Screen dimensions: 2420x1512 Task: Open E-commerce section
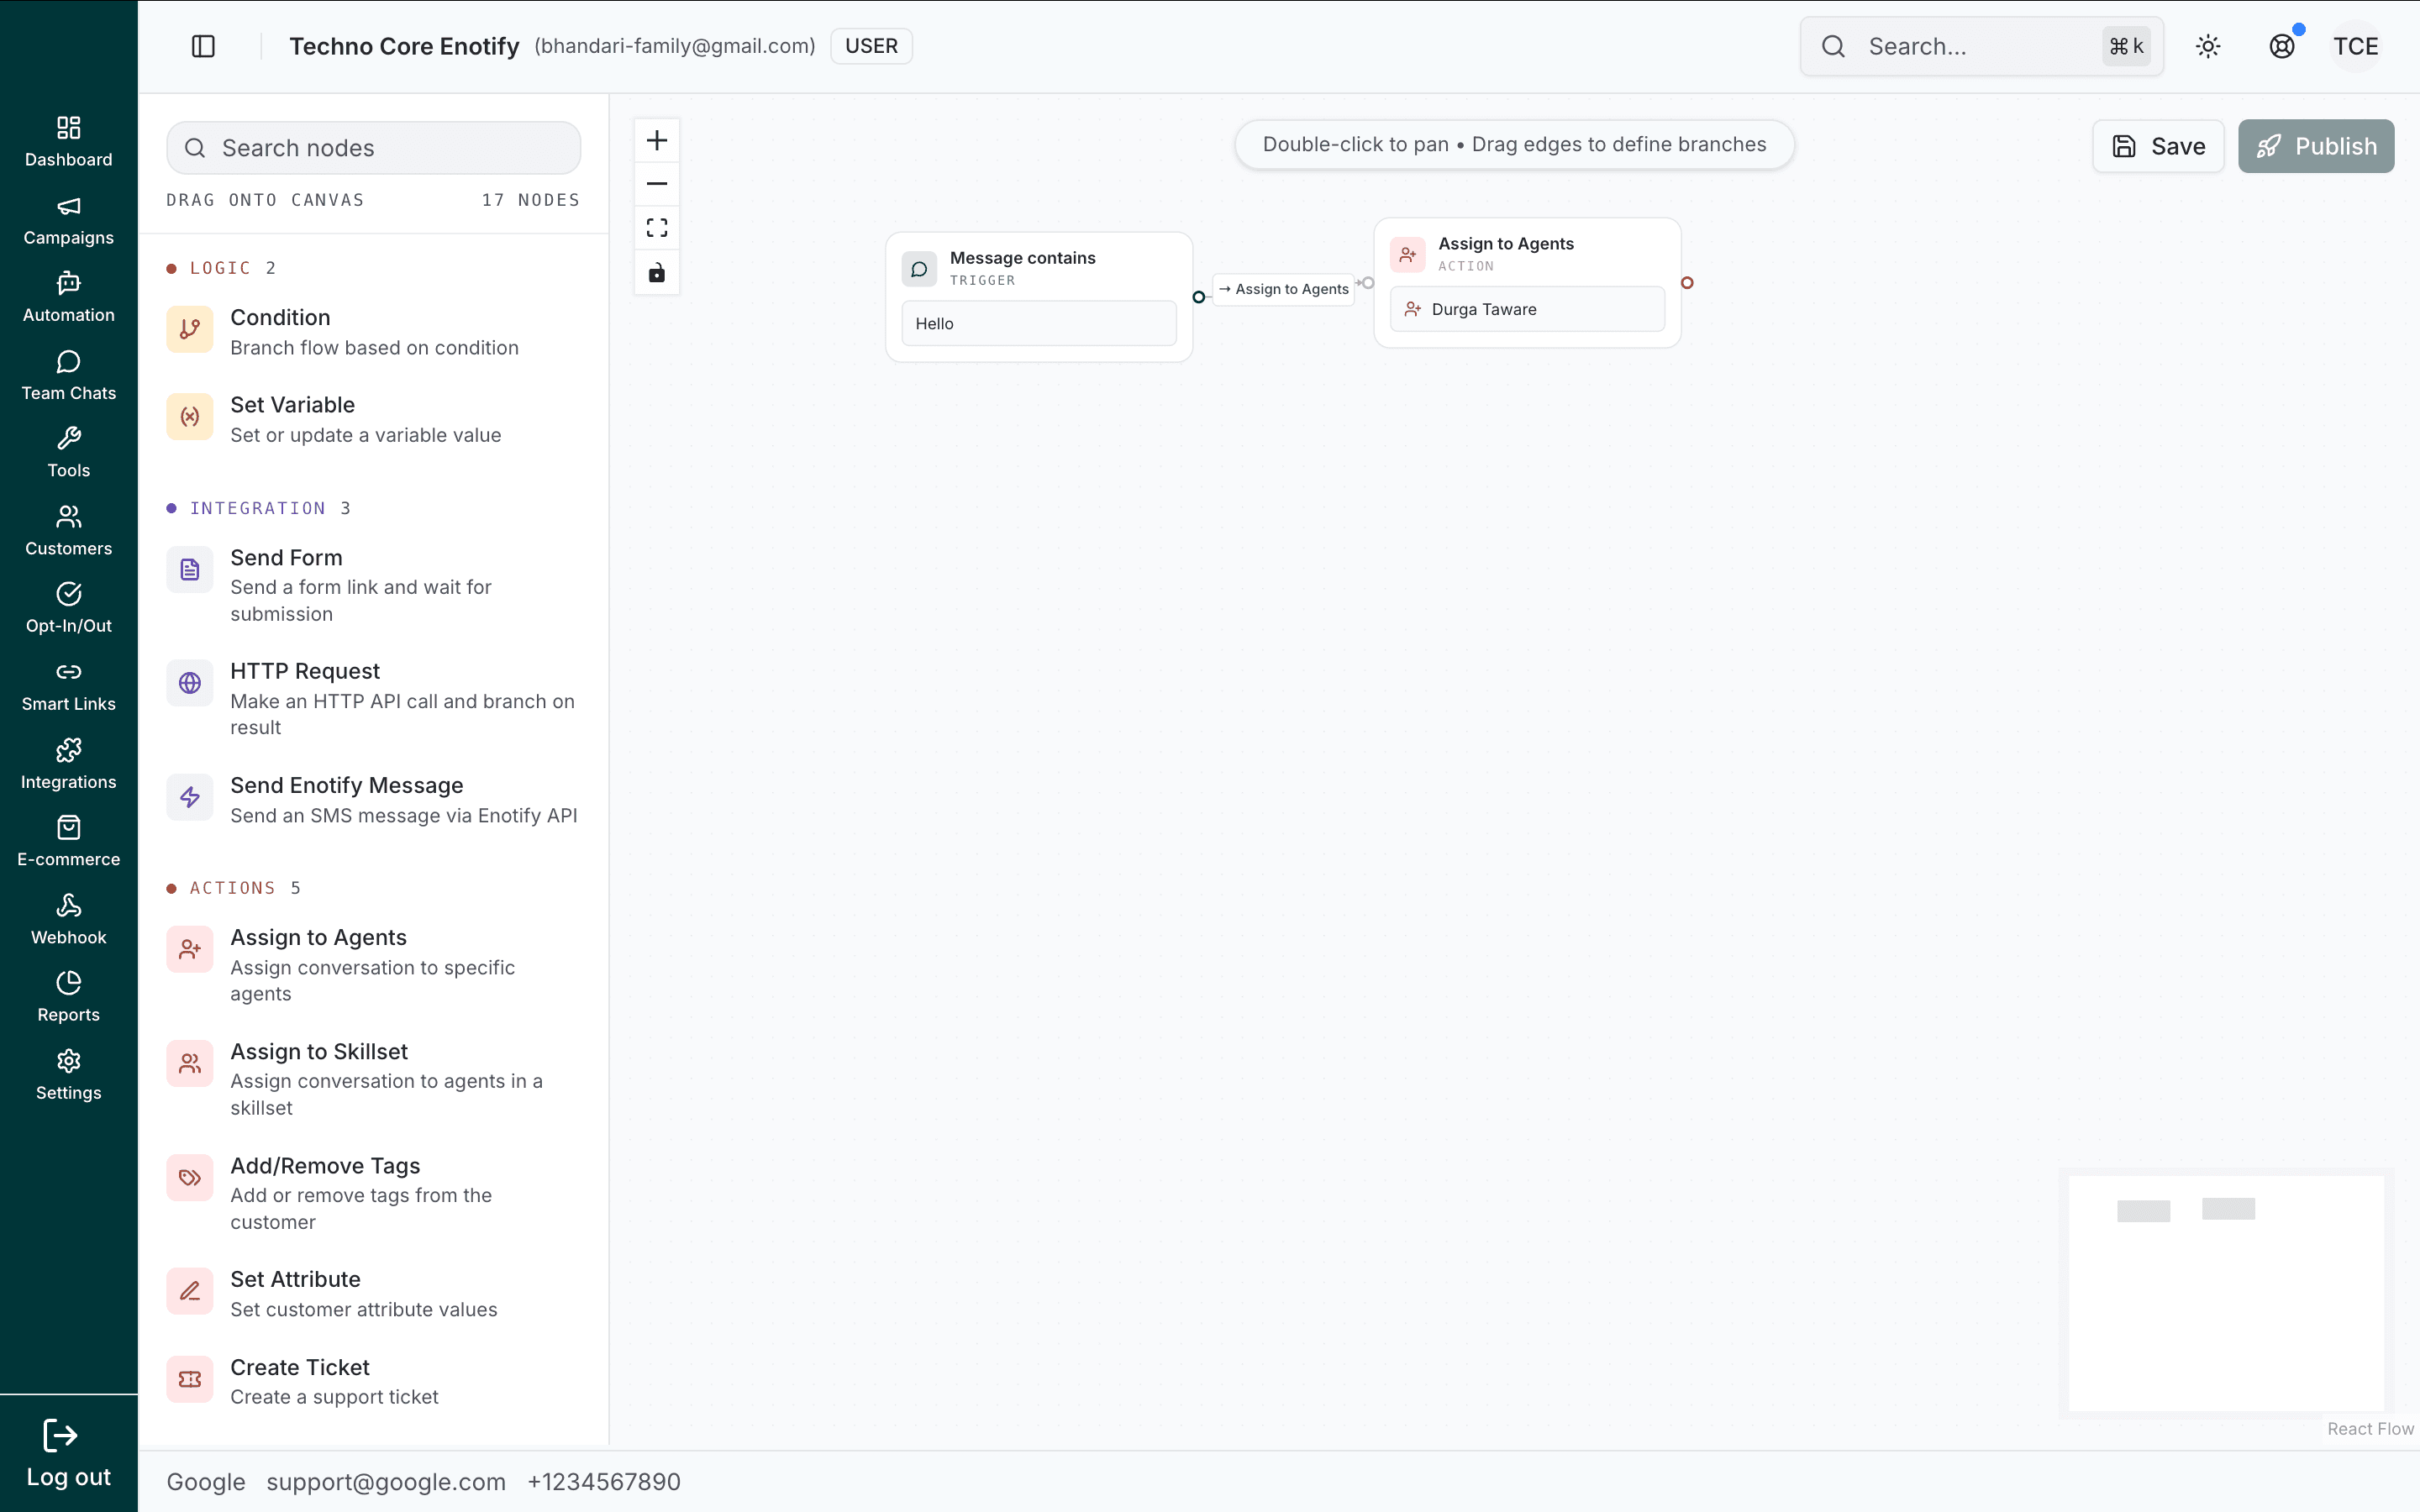point(68,842)
